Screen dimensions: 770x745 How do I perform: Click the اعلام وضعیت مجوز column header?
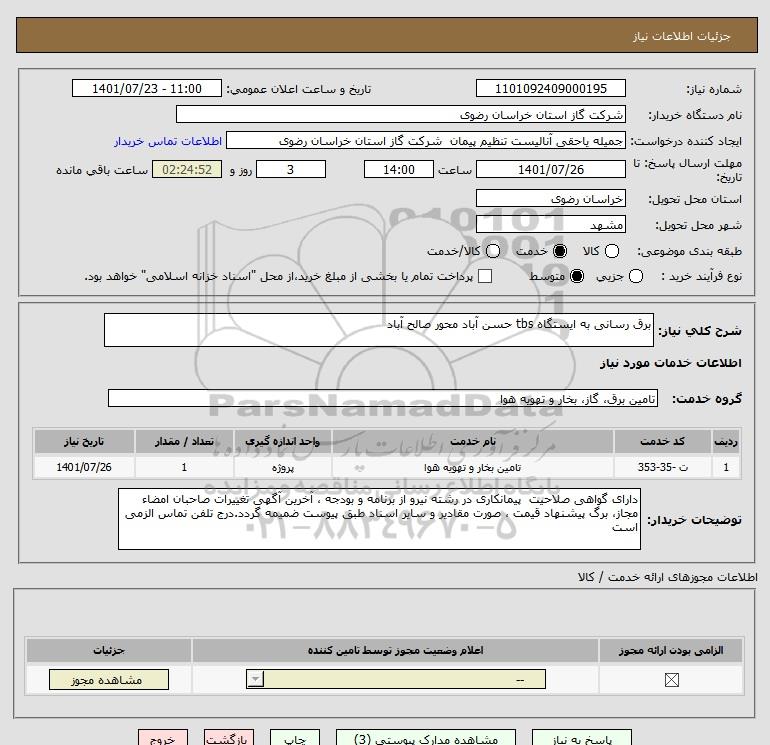click(395, 650)
